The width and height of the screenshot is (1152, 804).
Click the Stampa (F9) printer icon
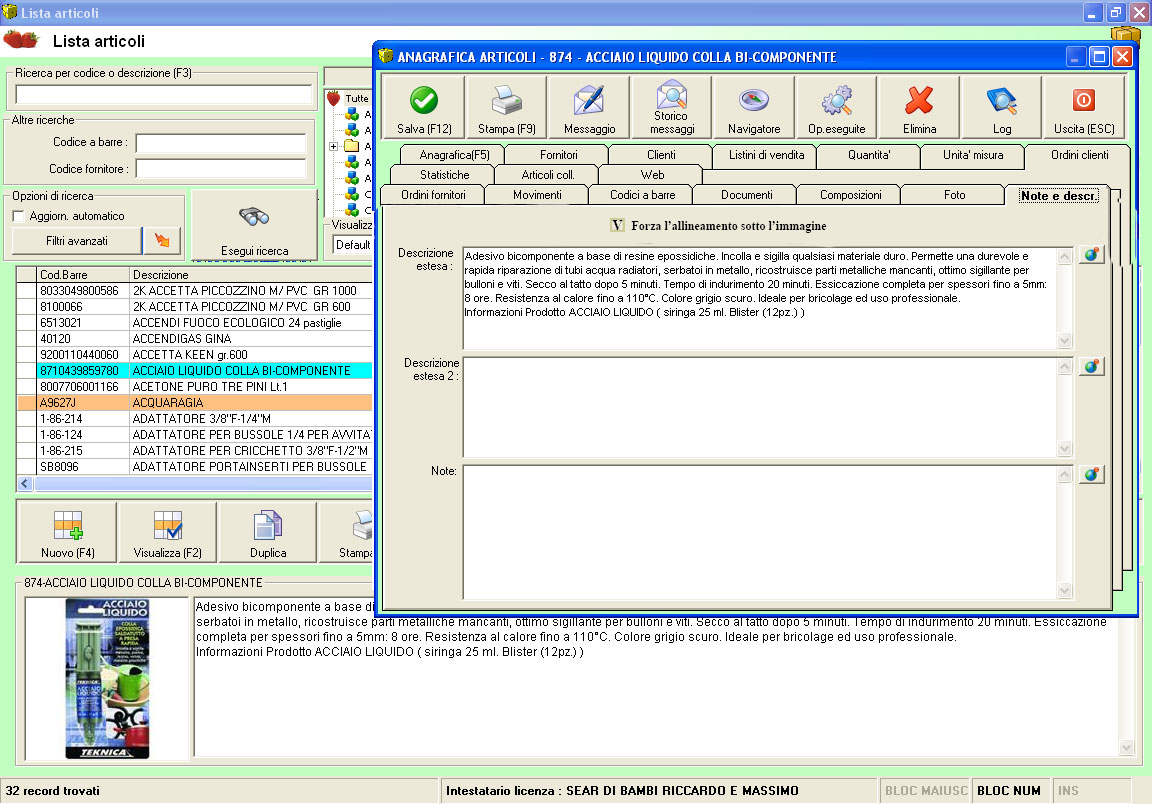(507, 100)
